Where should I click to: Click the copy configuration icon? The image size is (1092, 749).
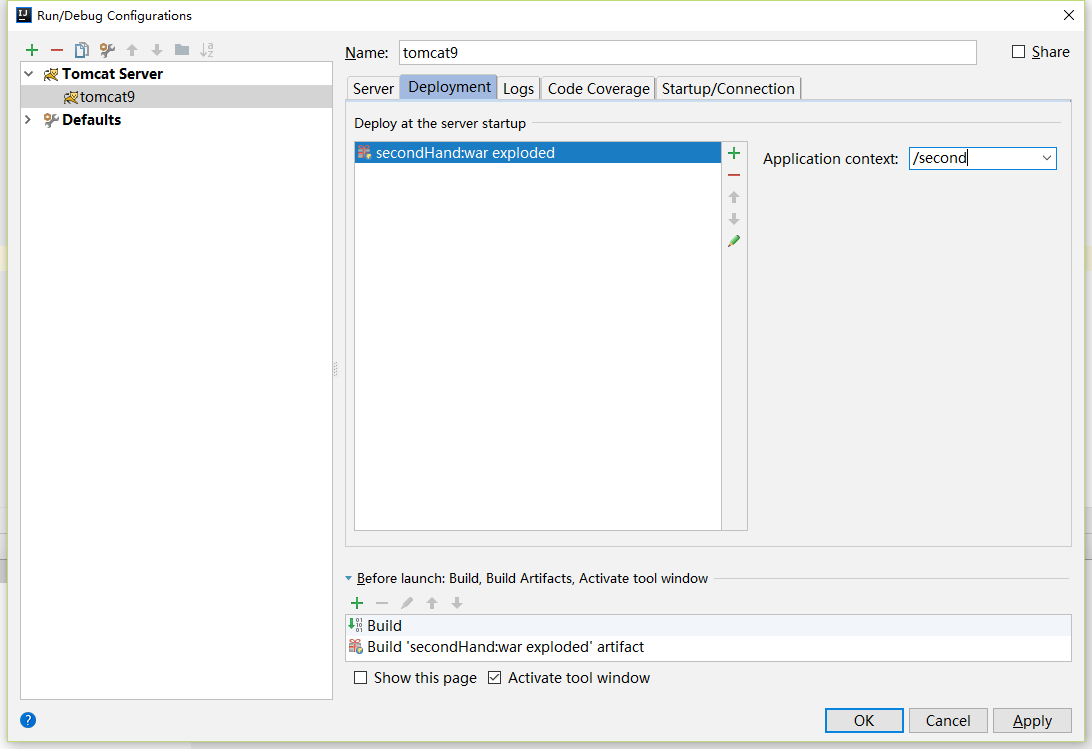pos(82,50)
